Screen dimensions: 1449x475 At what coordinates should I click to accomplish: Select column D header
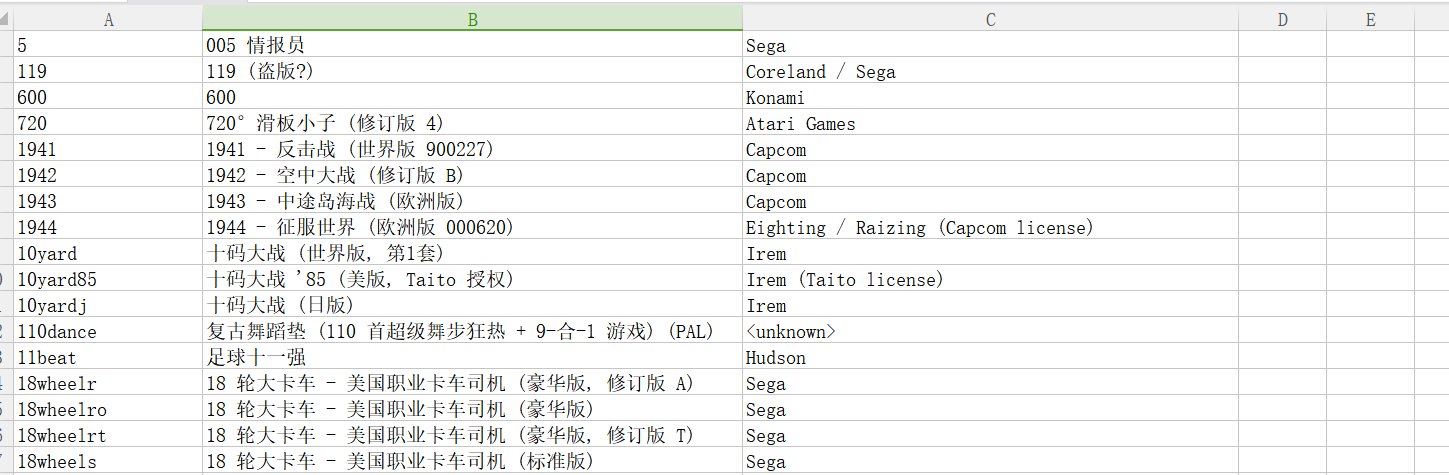[x=1282, y=19]
